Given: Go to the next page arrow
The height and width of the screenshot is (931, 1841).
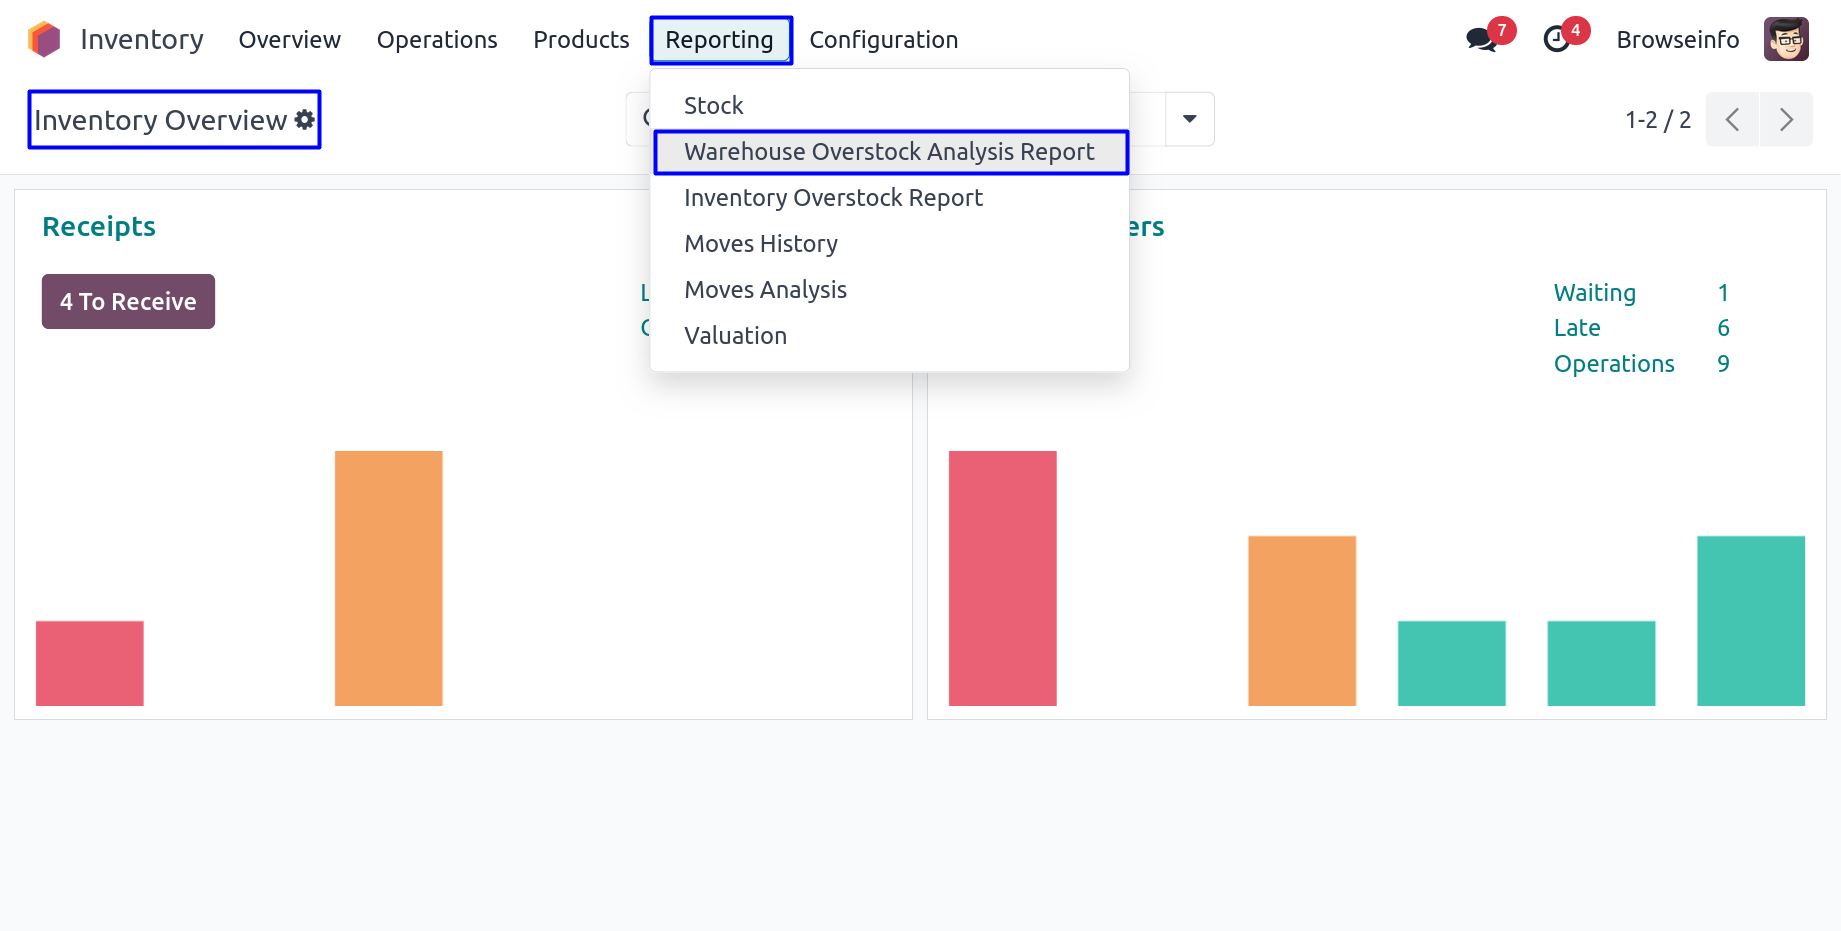Looking at the screenshot, I should pyautogui.click(x=1786, y=120).
